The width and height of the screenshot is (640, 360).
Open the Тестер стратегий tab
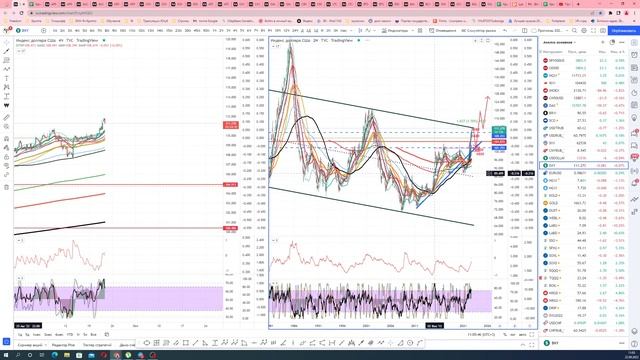click(97, 345)
